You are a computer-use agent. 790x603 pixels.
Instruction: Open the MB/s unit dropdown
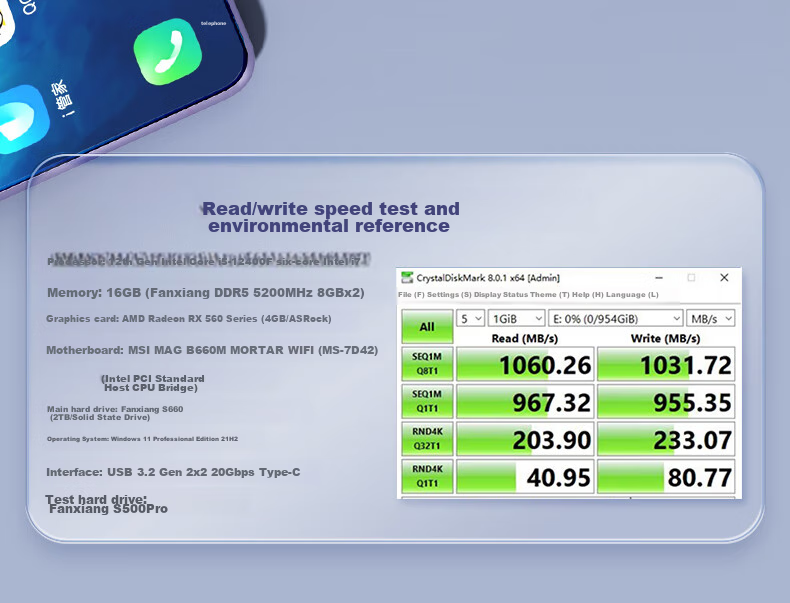click(710, 318)
